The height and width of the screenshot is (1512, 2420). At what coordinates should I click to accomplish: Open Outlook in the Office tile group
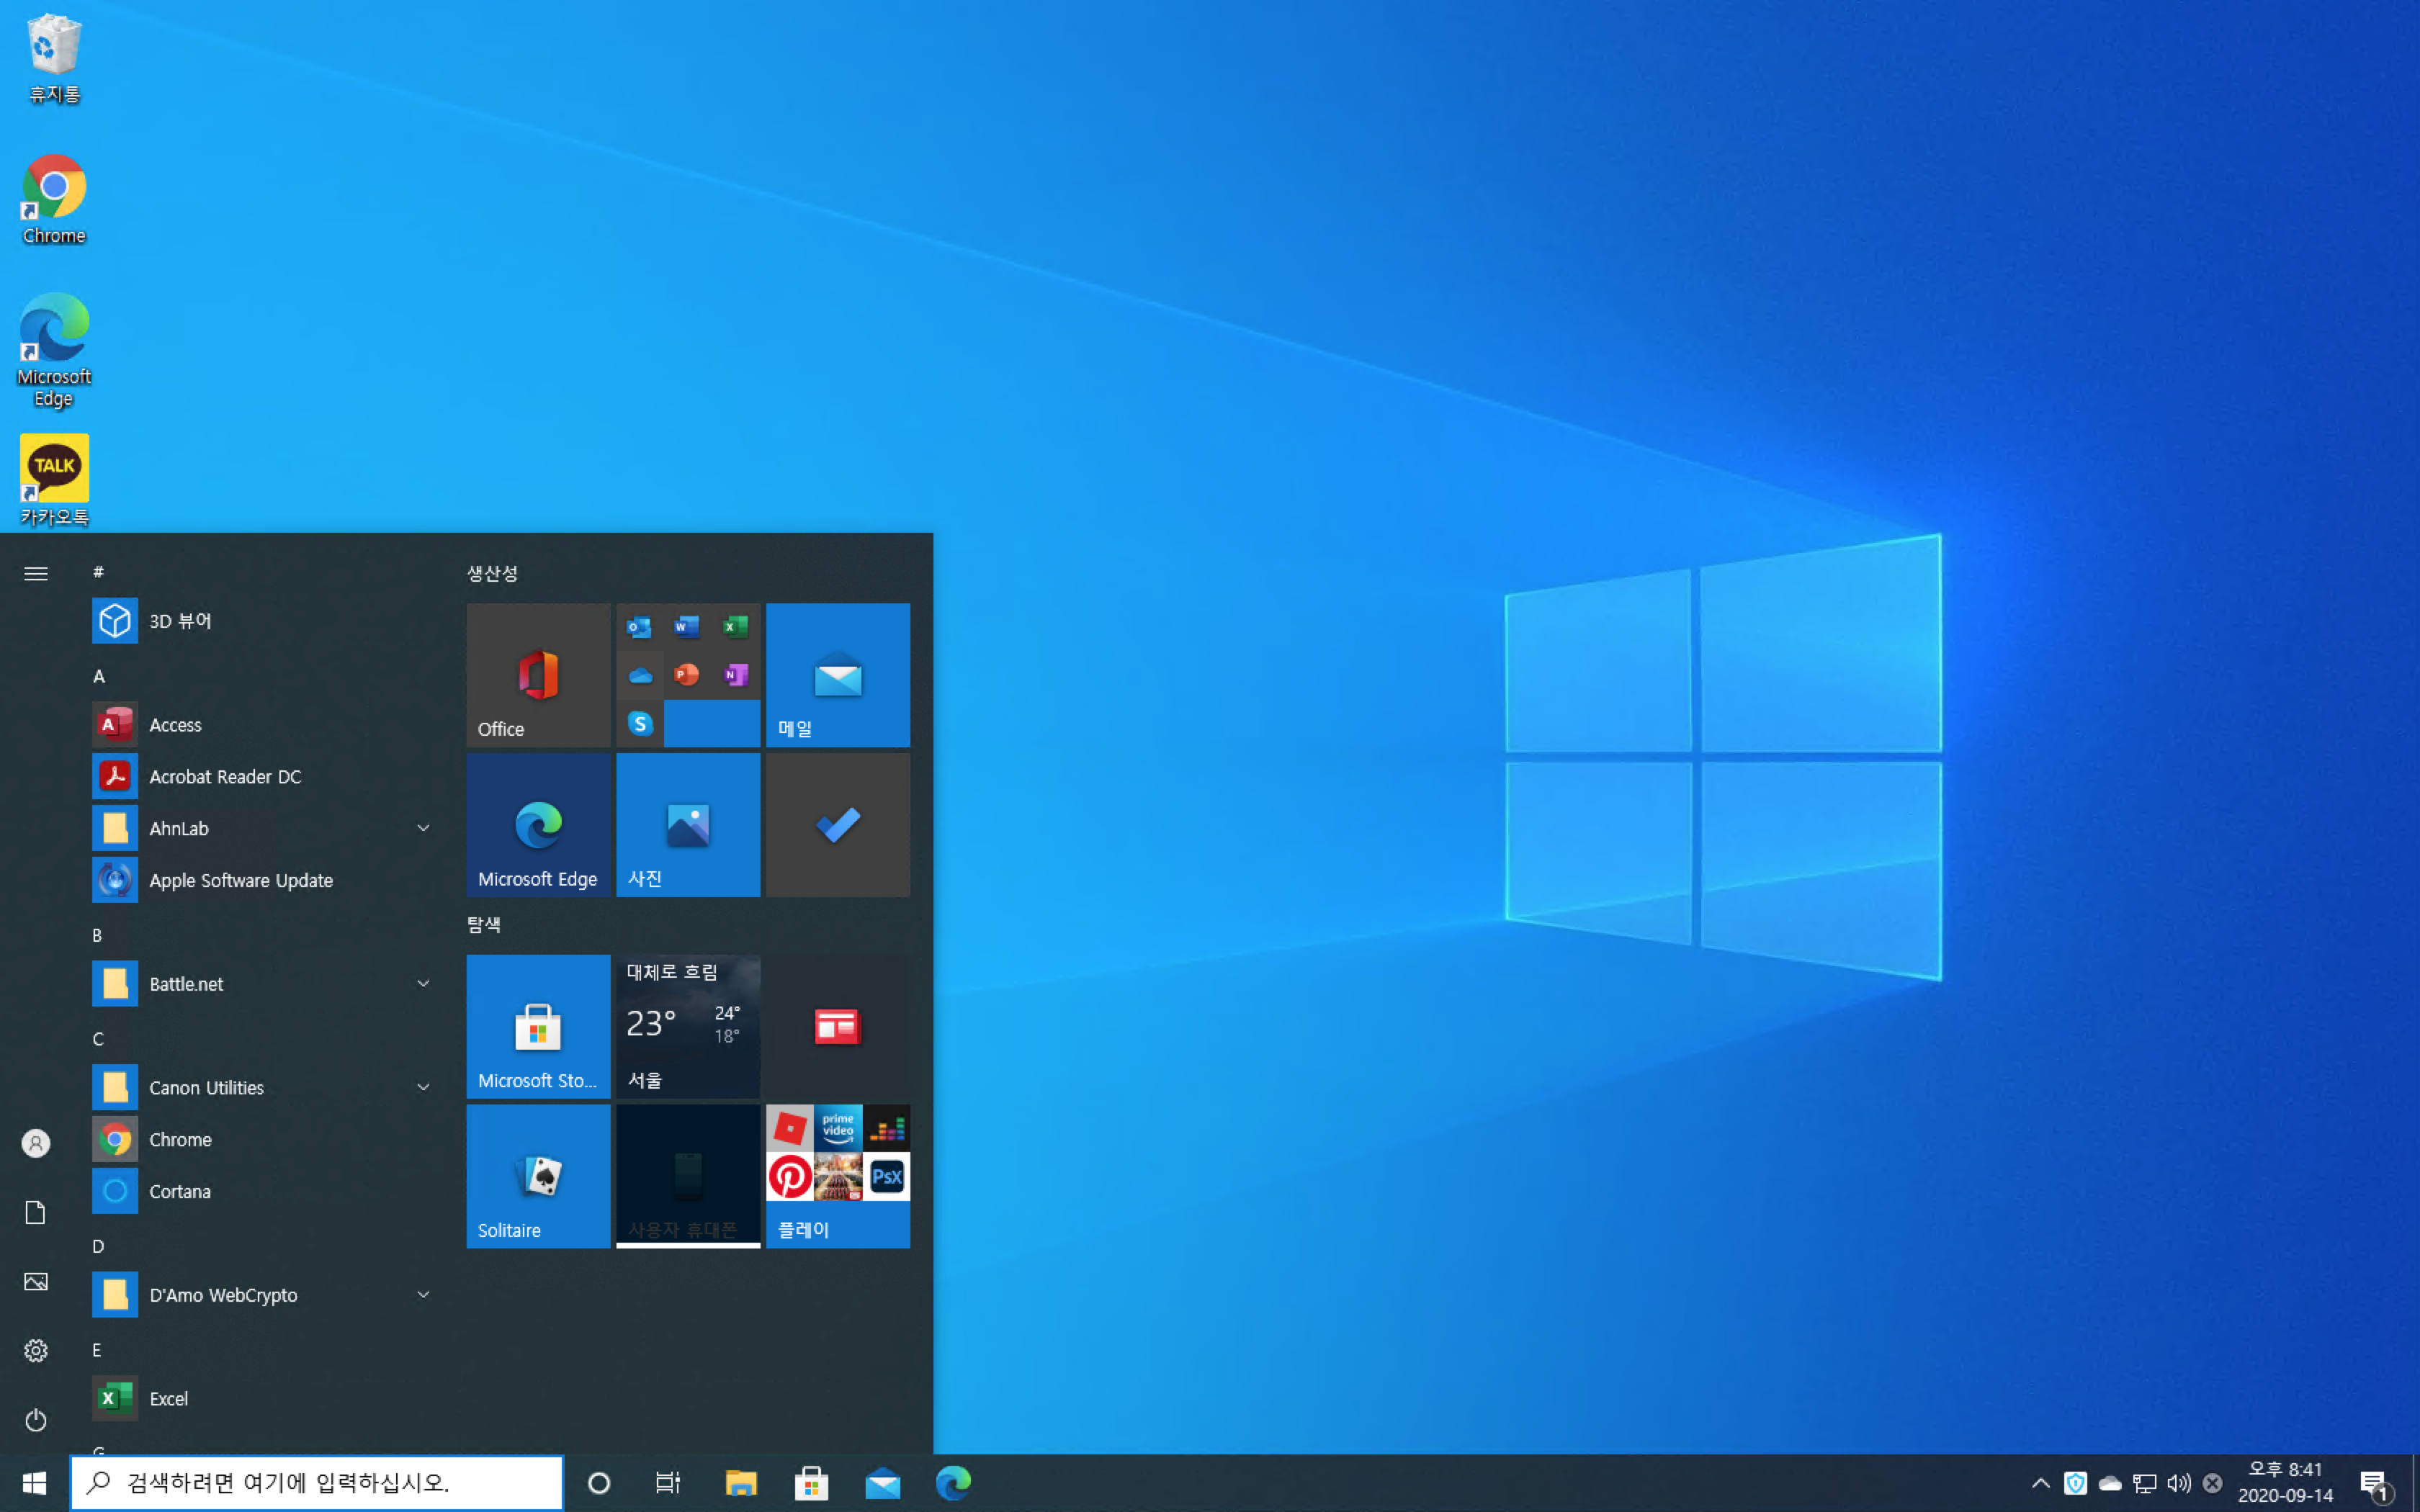(640, 627)
